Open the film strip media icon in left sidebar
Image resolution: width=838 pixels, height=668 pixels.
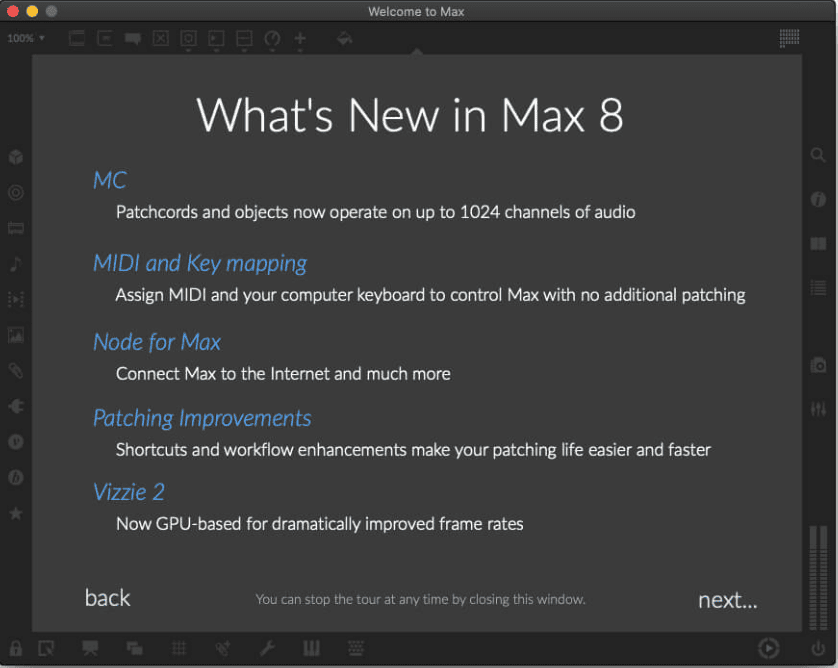[x=15, y=229]
